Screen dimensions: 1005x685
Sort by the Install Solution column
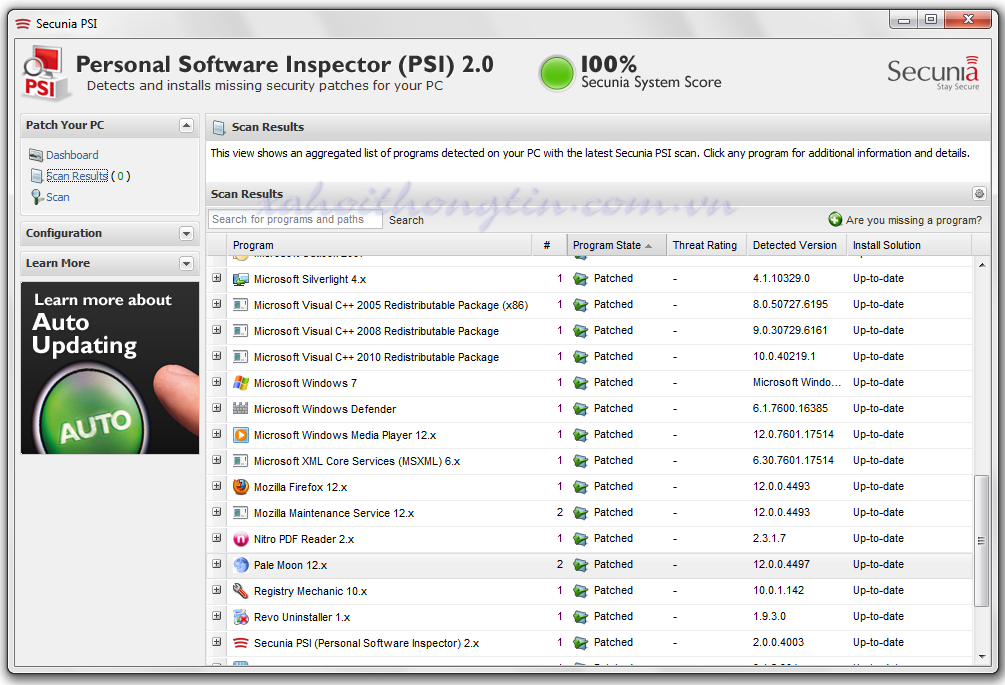(x=909, y=245)
